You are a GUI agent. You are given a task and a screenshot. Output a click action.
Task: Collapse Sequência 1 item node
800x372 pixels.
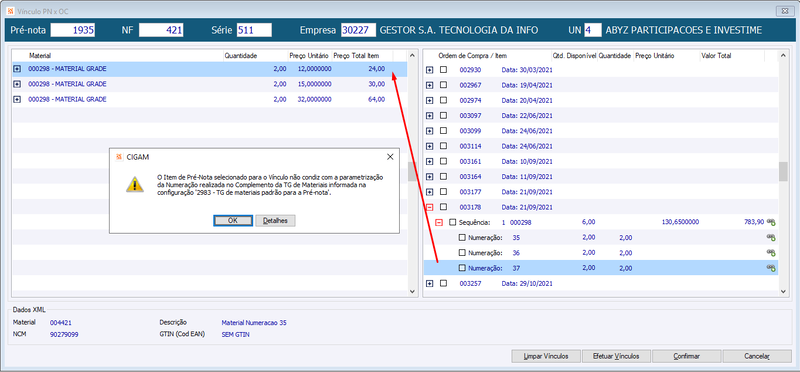pos(439,222)
